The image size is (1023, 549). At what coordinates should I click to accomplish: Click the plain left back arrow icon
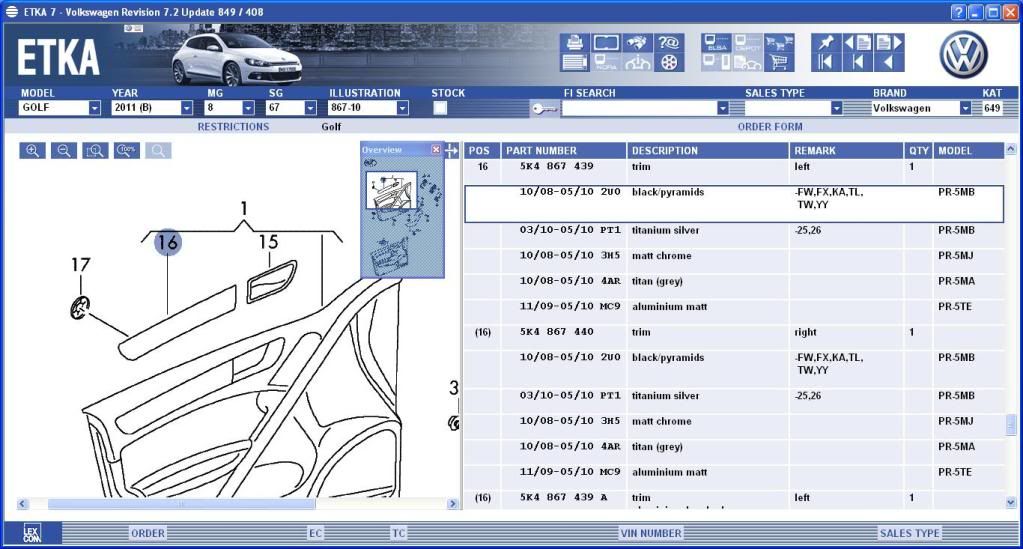pyautogui.click(x=889, y=63)
